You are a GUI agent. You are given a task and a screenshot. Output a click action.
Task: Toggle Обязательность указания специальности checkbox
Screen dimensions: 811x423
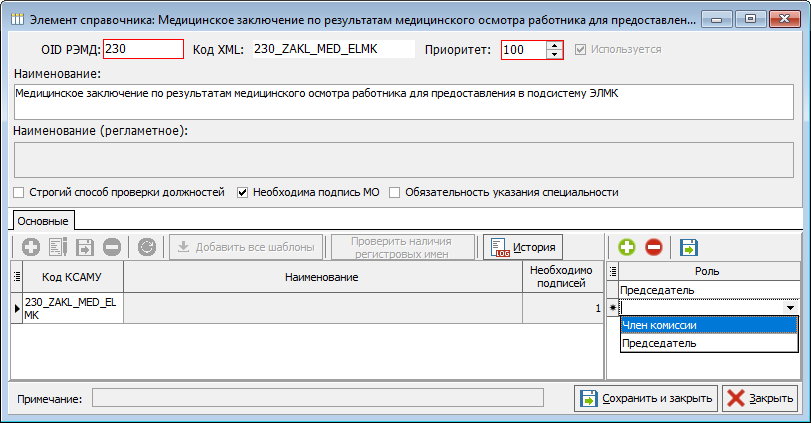pos(395,192)
